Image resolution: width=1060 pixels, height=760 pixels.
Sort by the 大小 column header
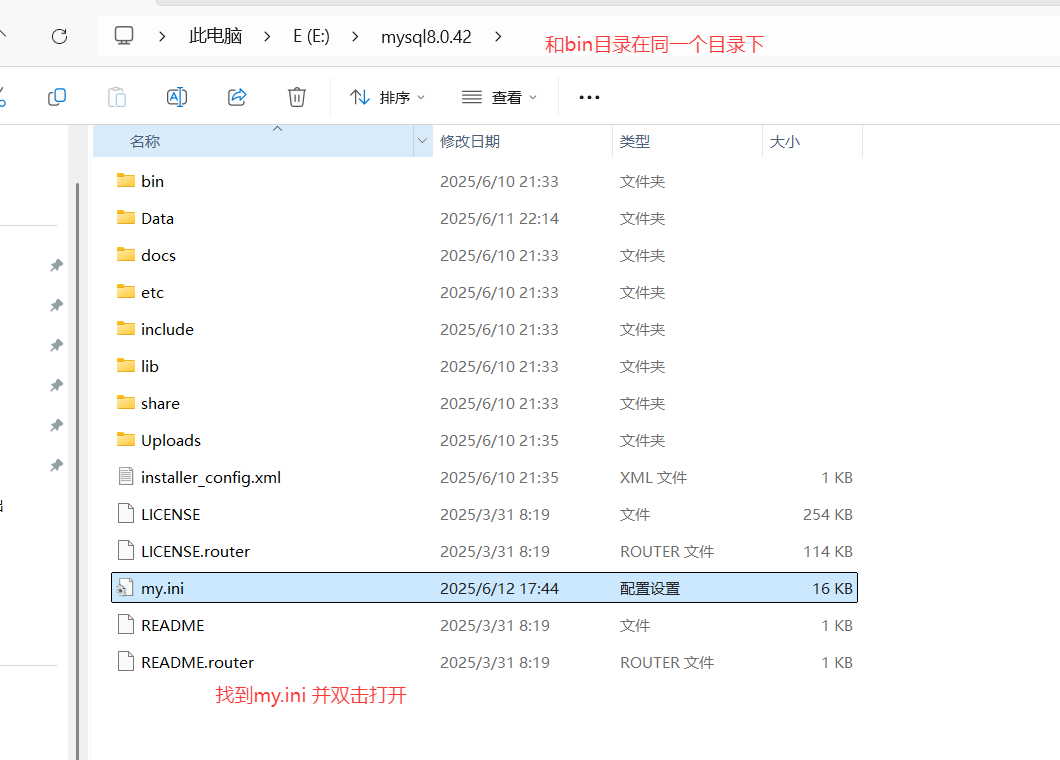[x=785, y=141]
